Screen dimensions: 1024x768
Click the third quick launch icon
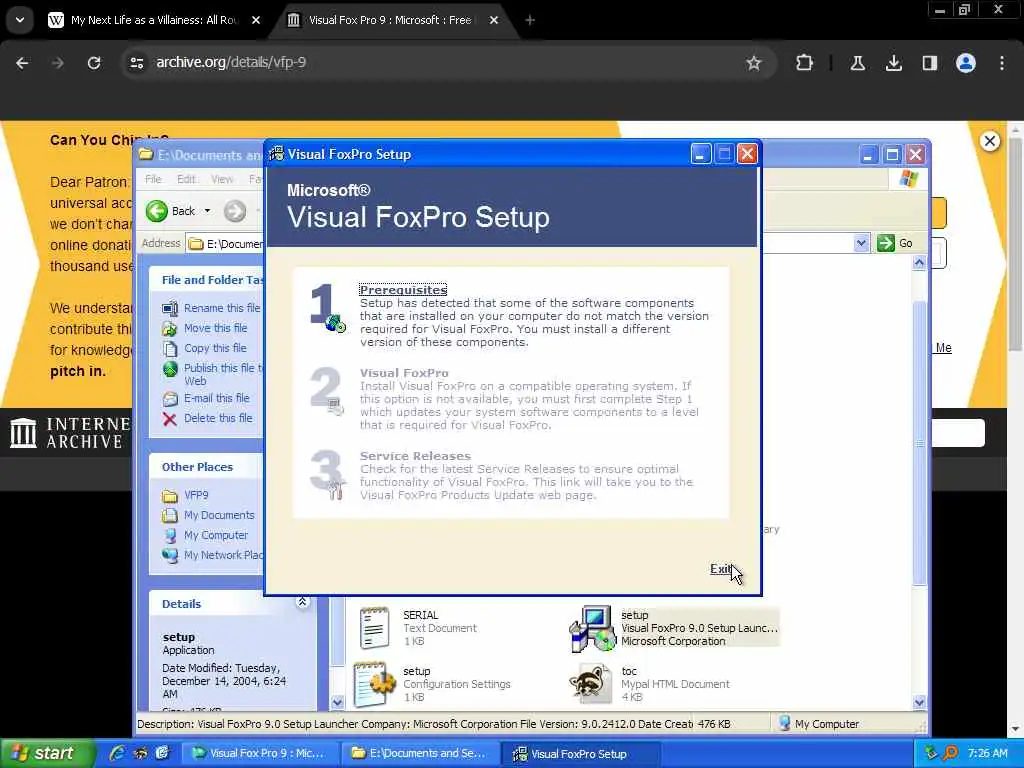point(163,753)
